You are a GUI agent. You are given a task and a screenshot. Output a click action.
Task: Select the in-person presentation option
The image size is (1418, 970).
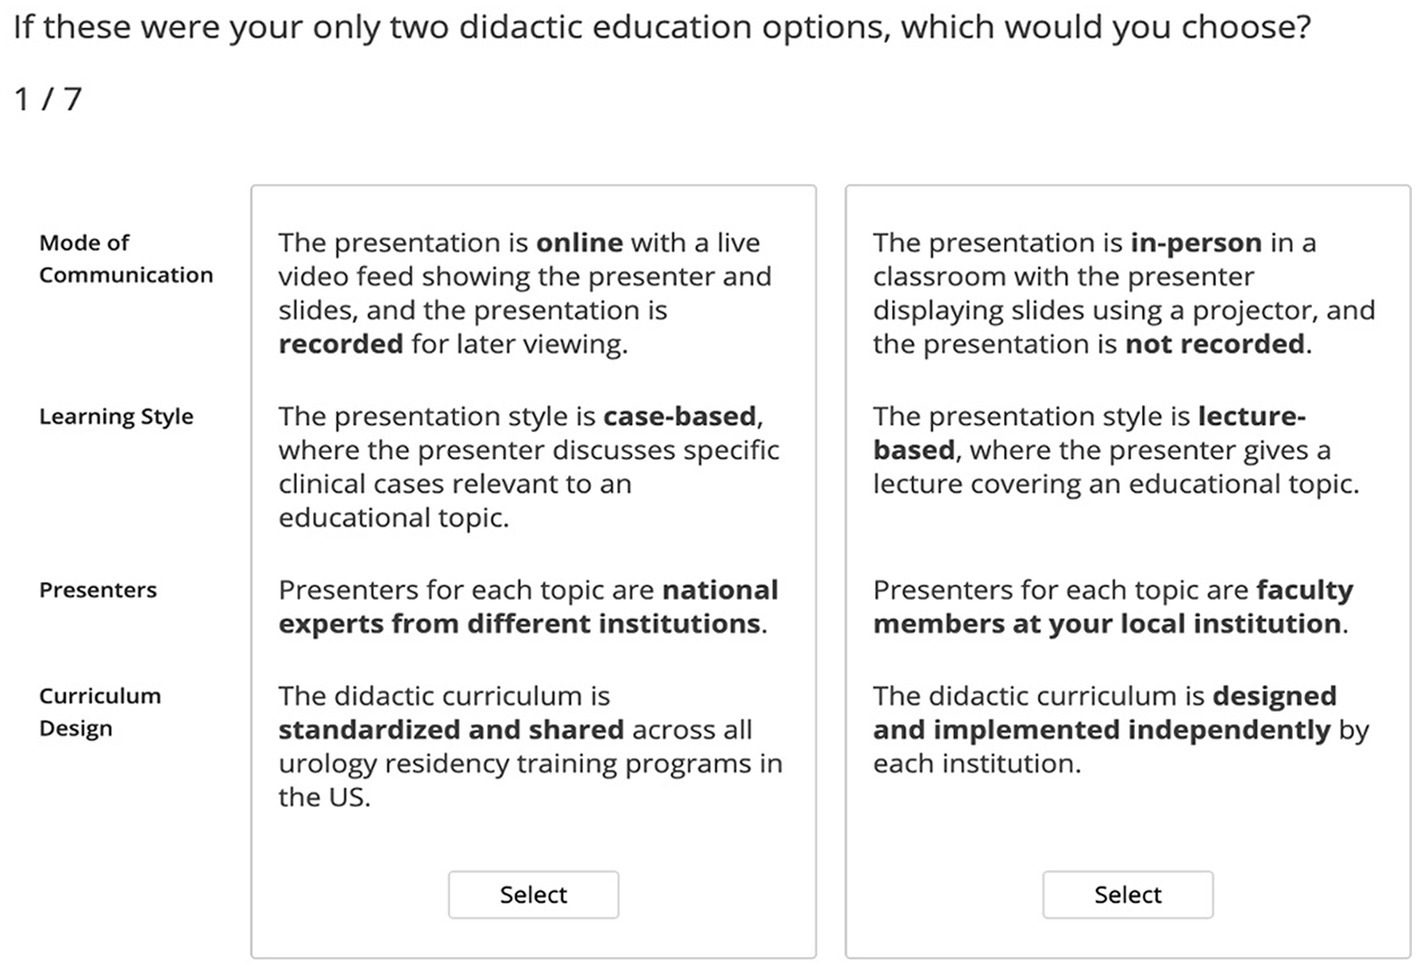pyautogui.click(x=1127, y=894)
